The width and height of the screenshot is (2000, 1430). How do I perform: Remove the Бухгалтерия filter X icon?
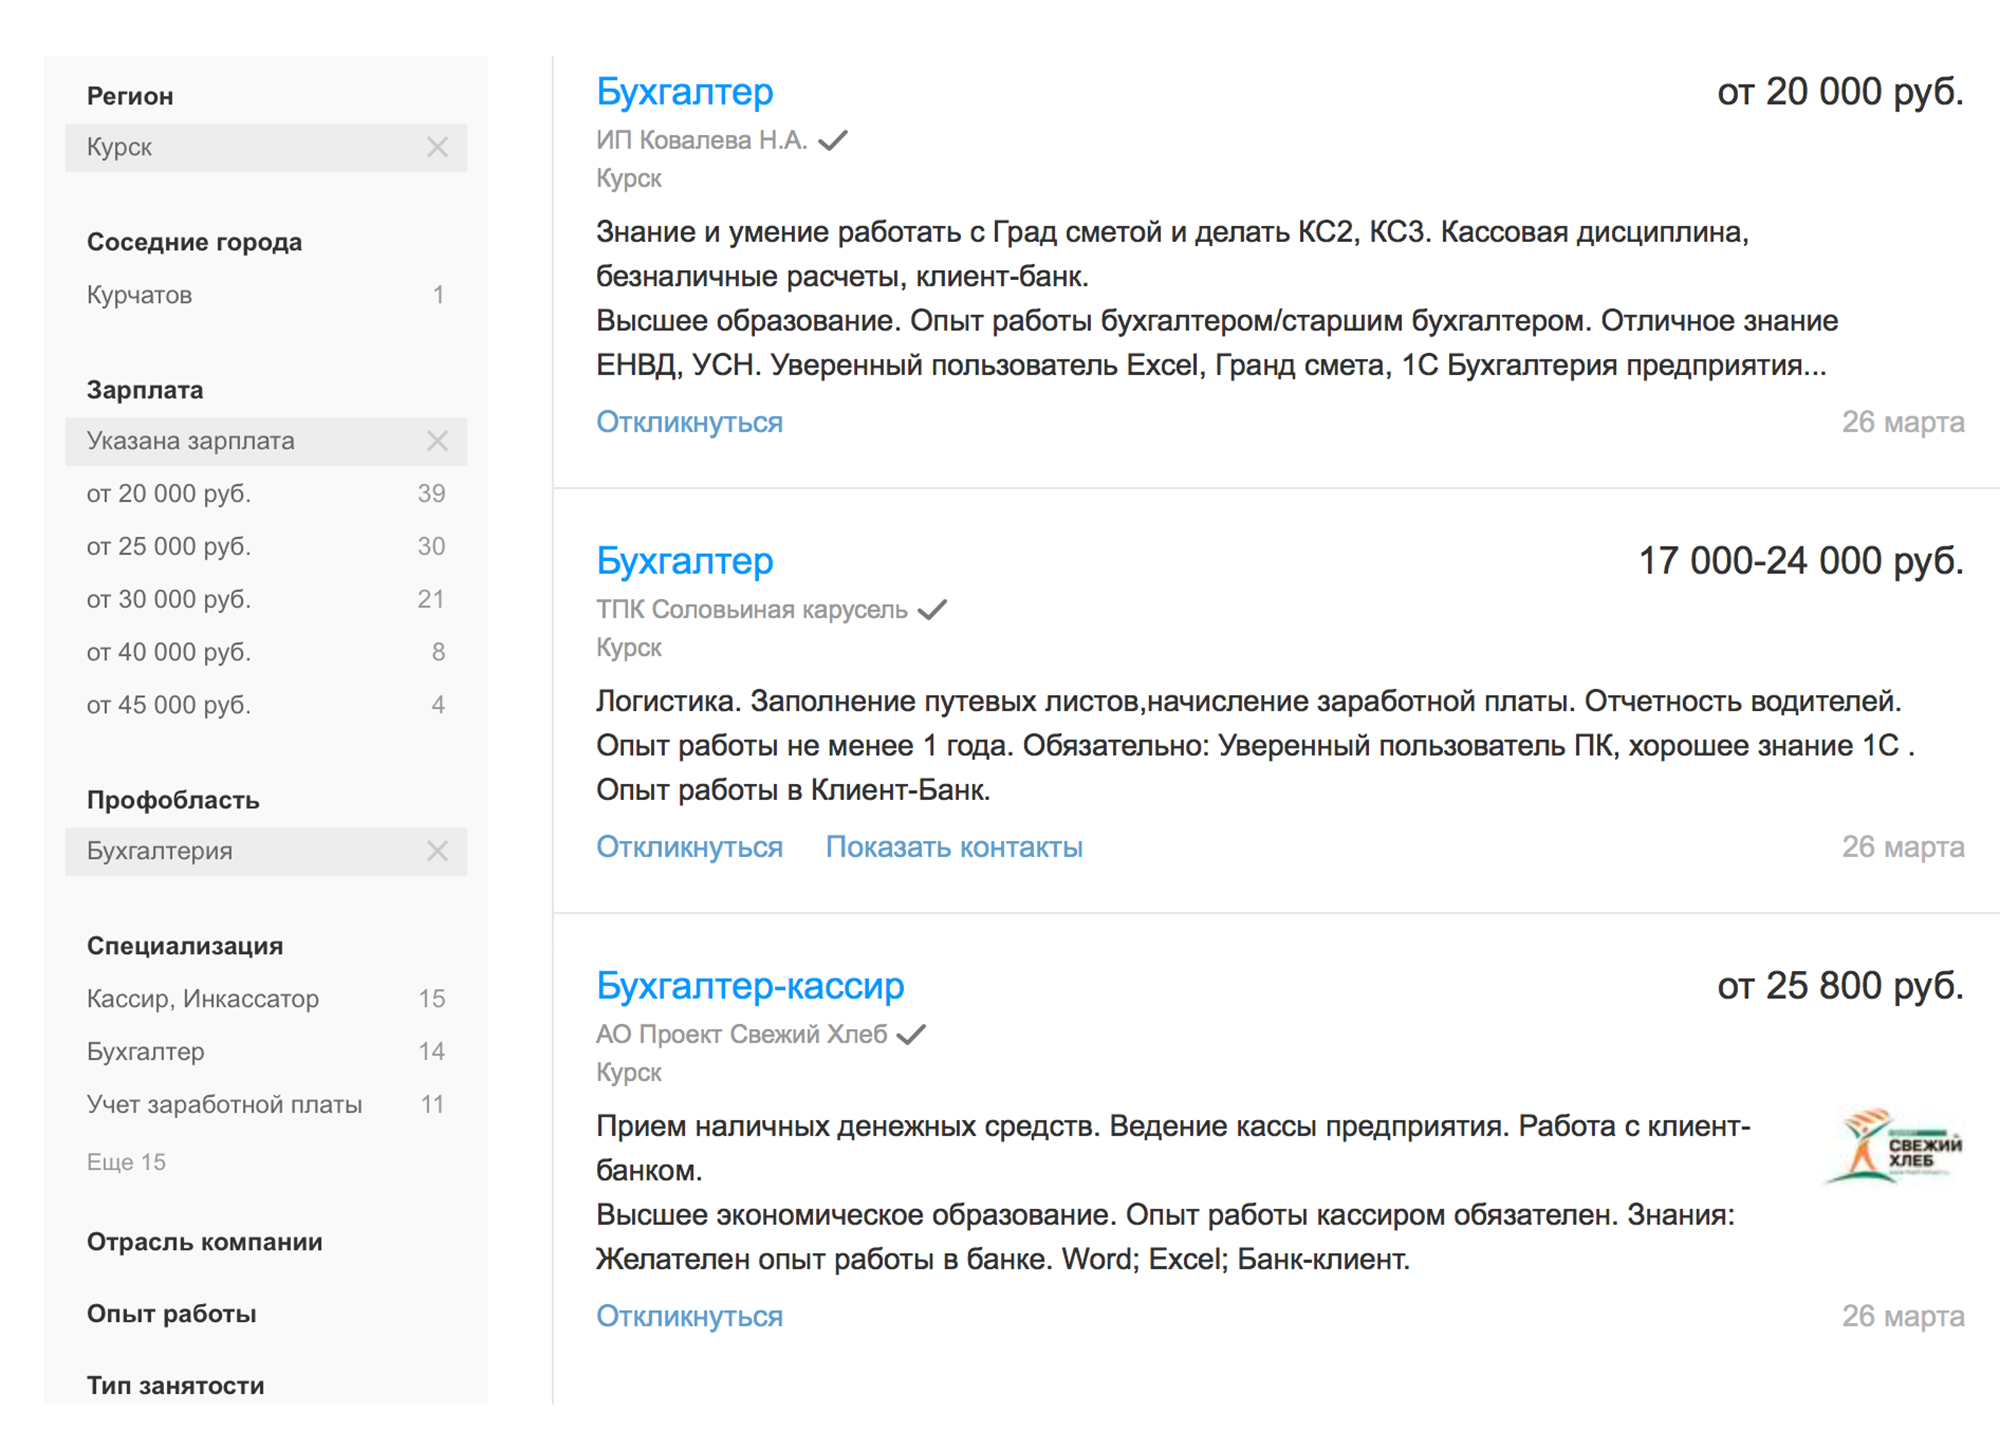point(437,851)
